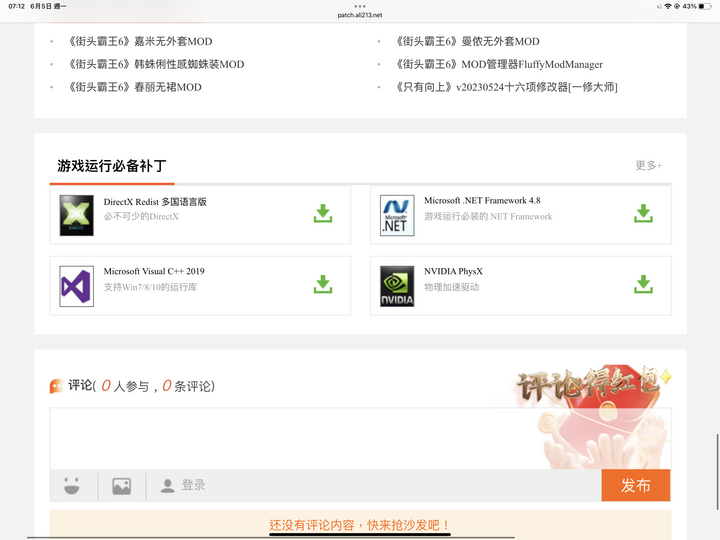Click the 游戏运行必备补丁 section heading

click(x=112, y=166)
